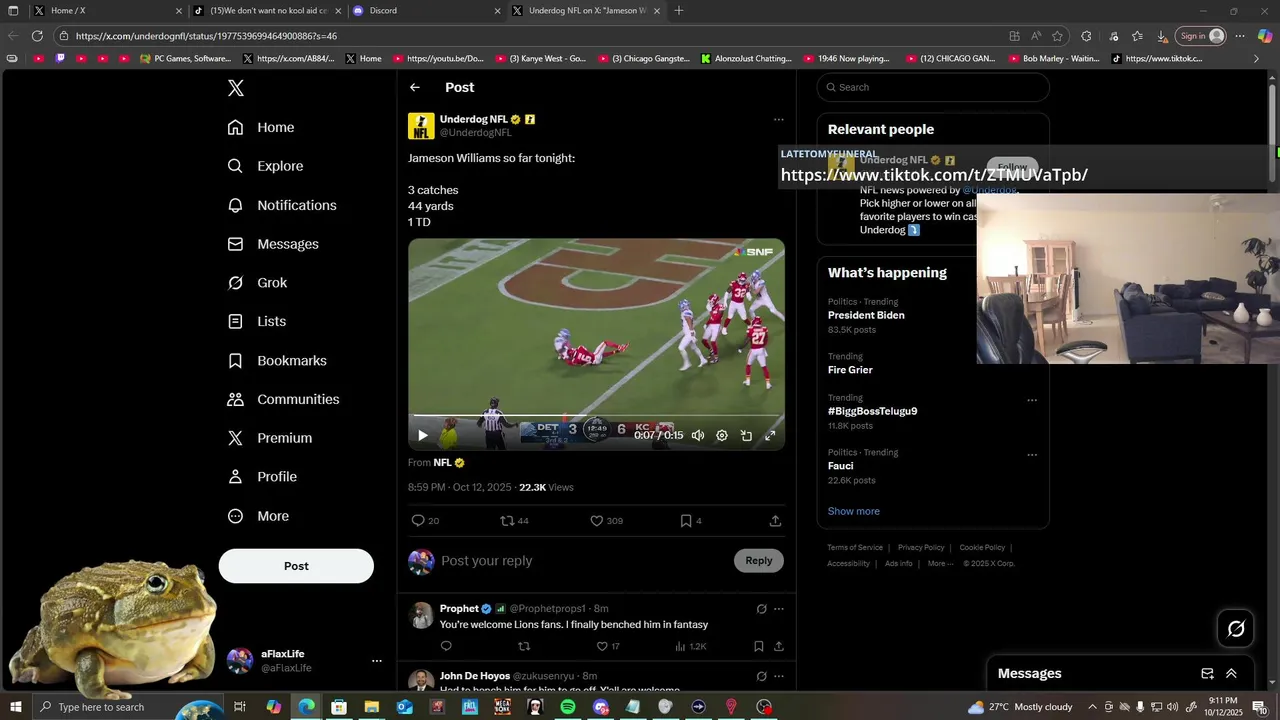
Task: Open options menu on Underdog NFL post
Action: (x=778, y=120)
